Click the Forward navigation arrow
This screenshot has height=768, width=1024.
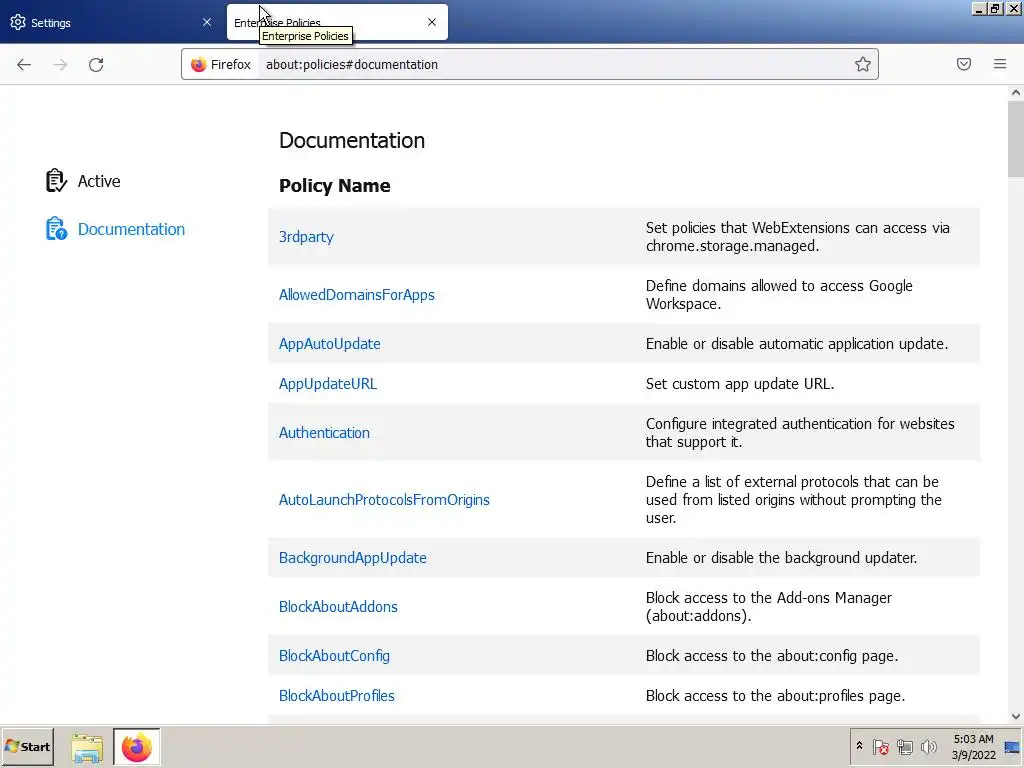click(60, 65)
